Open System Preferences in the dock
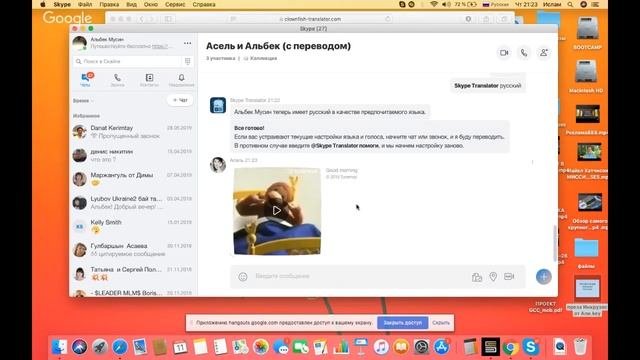 421,347
